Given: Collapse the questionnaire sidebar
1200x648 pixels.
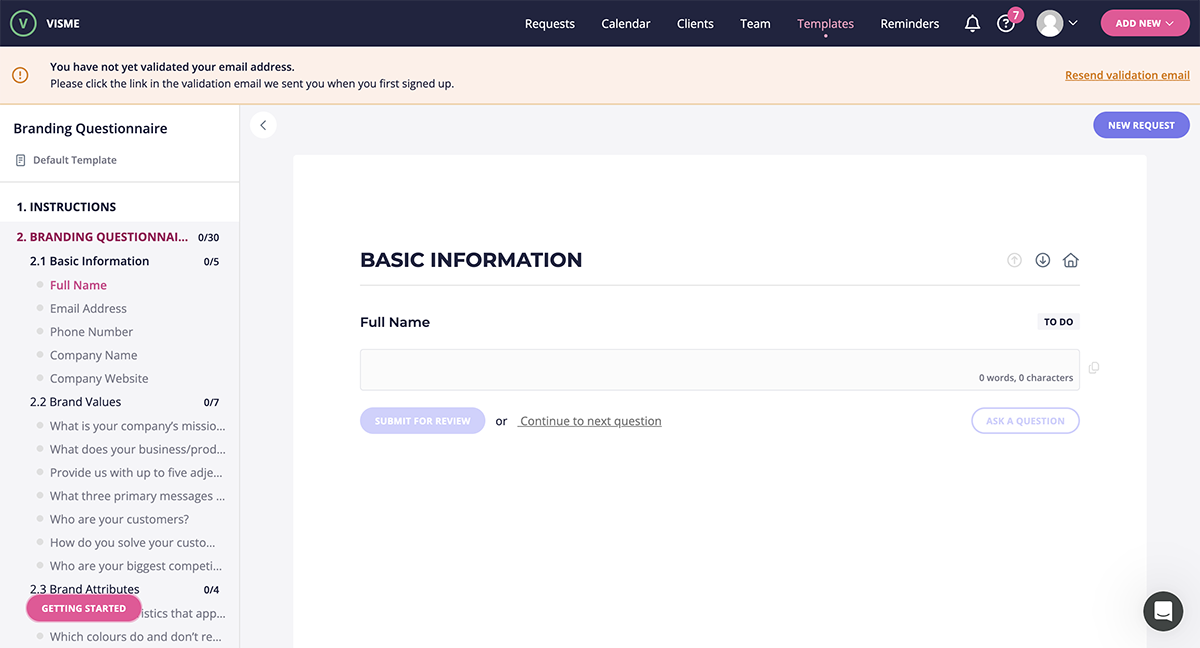Looking at the screenshot, I should tap(263, 124).
